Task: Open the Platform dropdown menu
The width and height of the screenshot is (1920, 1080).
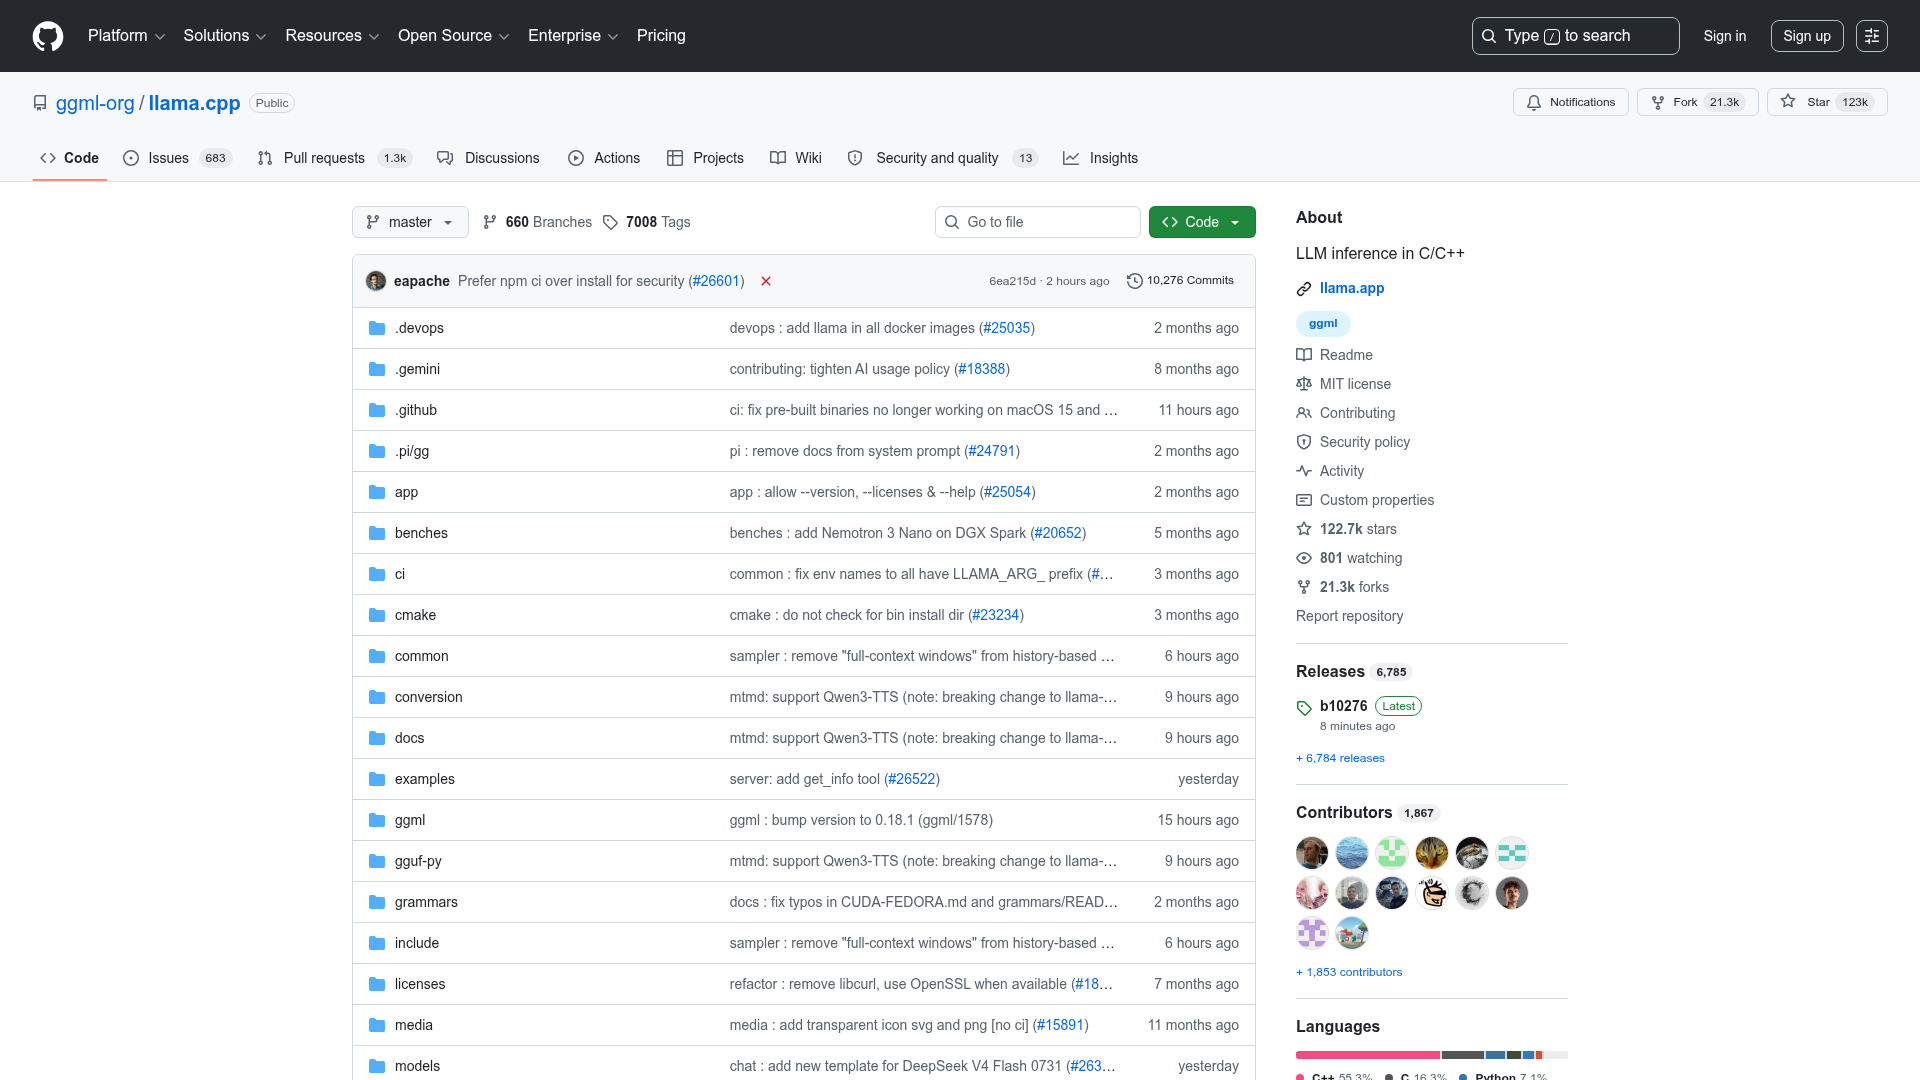Action: click(x=126, y=36)
